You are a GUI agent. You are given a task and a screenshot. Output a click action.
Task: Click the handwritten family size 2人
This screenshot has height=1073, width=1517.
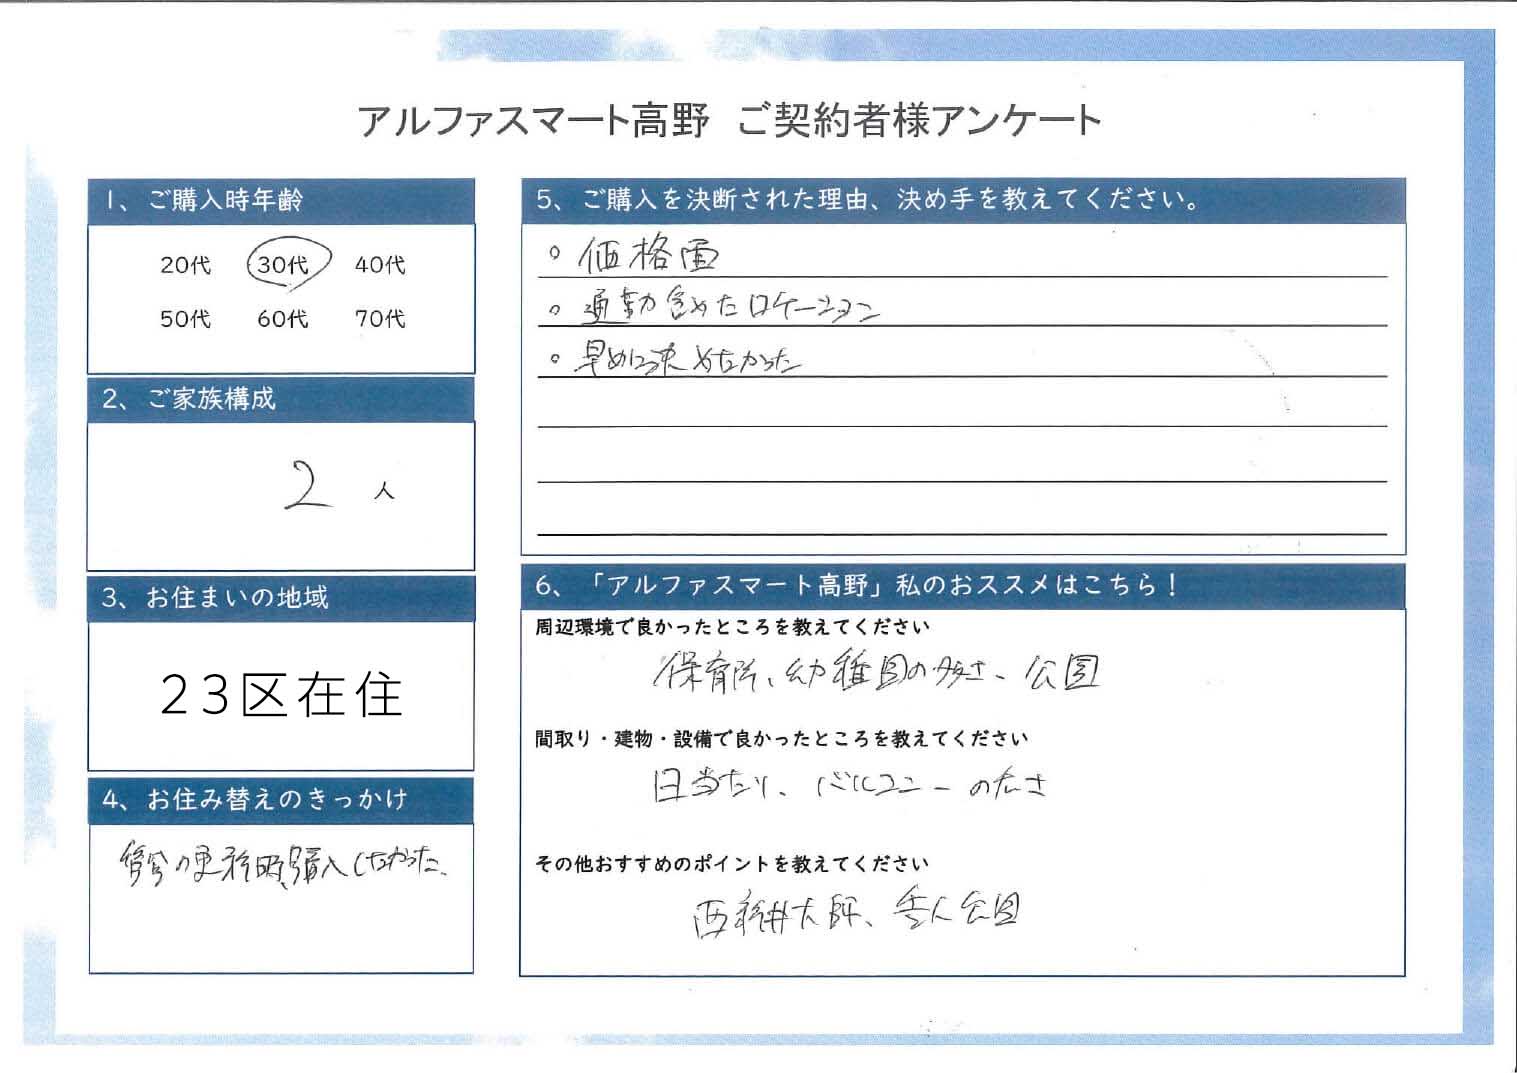[338, 488]
